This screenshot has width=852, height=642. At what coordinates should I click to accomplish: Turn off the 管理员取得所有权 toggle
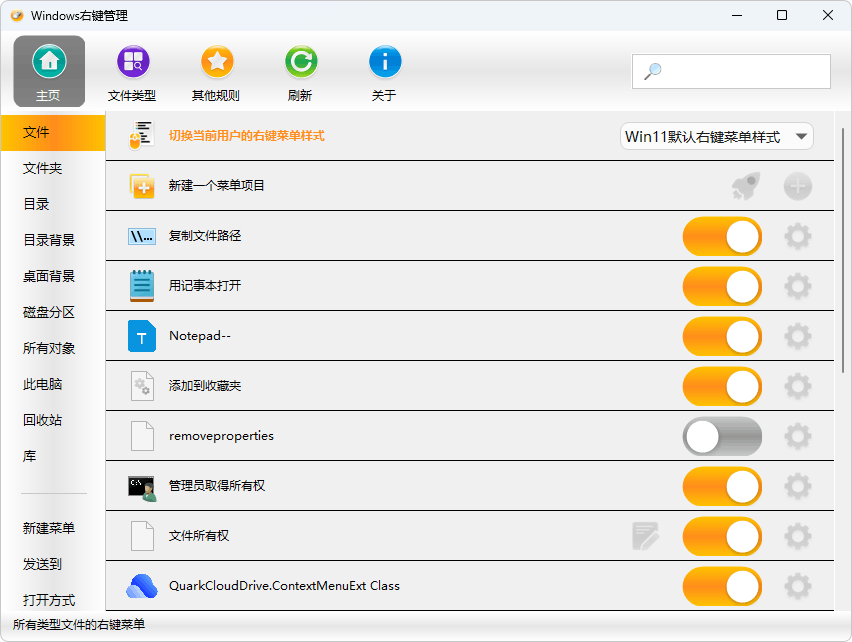coord(722,486)
